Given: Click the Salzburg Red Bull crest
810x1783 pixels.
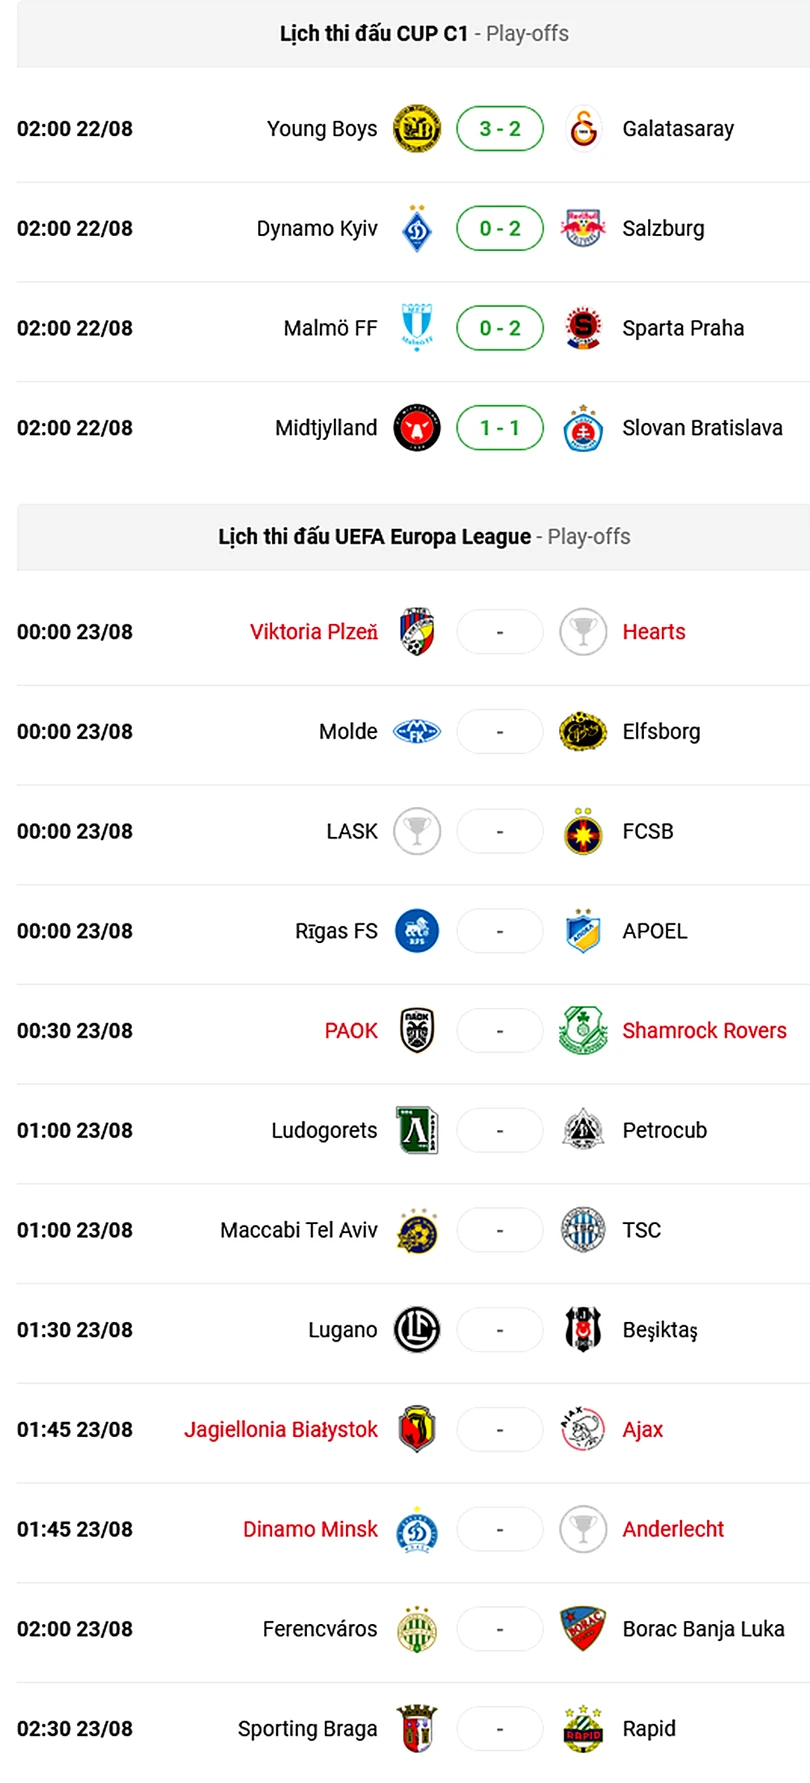Looking at the screenshot, I should tap(583, 228).
